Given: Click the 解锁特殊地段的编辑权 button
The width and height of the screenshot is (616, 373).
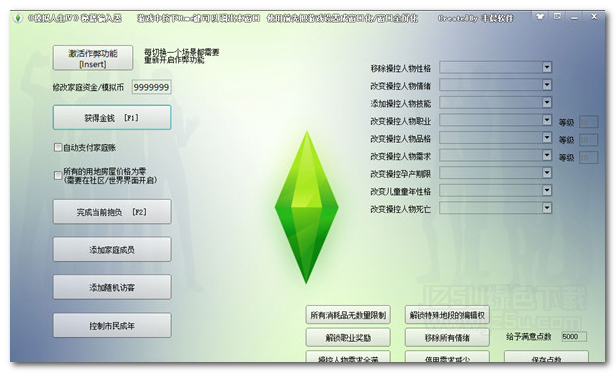Looking at the screenshot, I should 447,315.
